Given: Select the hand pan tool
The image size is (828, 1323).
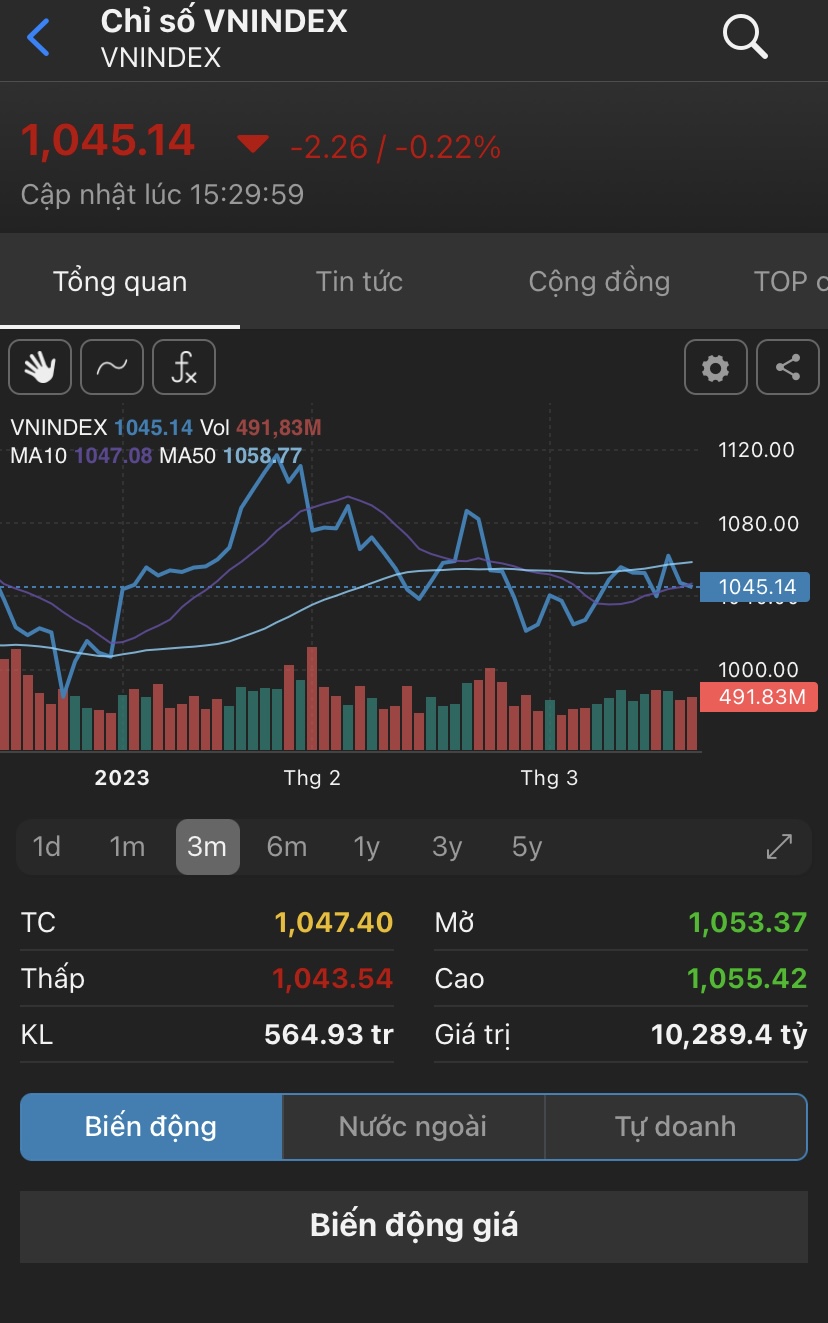Looking at the screenshot, I should pos(40,367).
